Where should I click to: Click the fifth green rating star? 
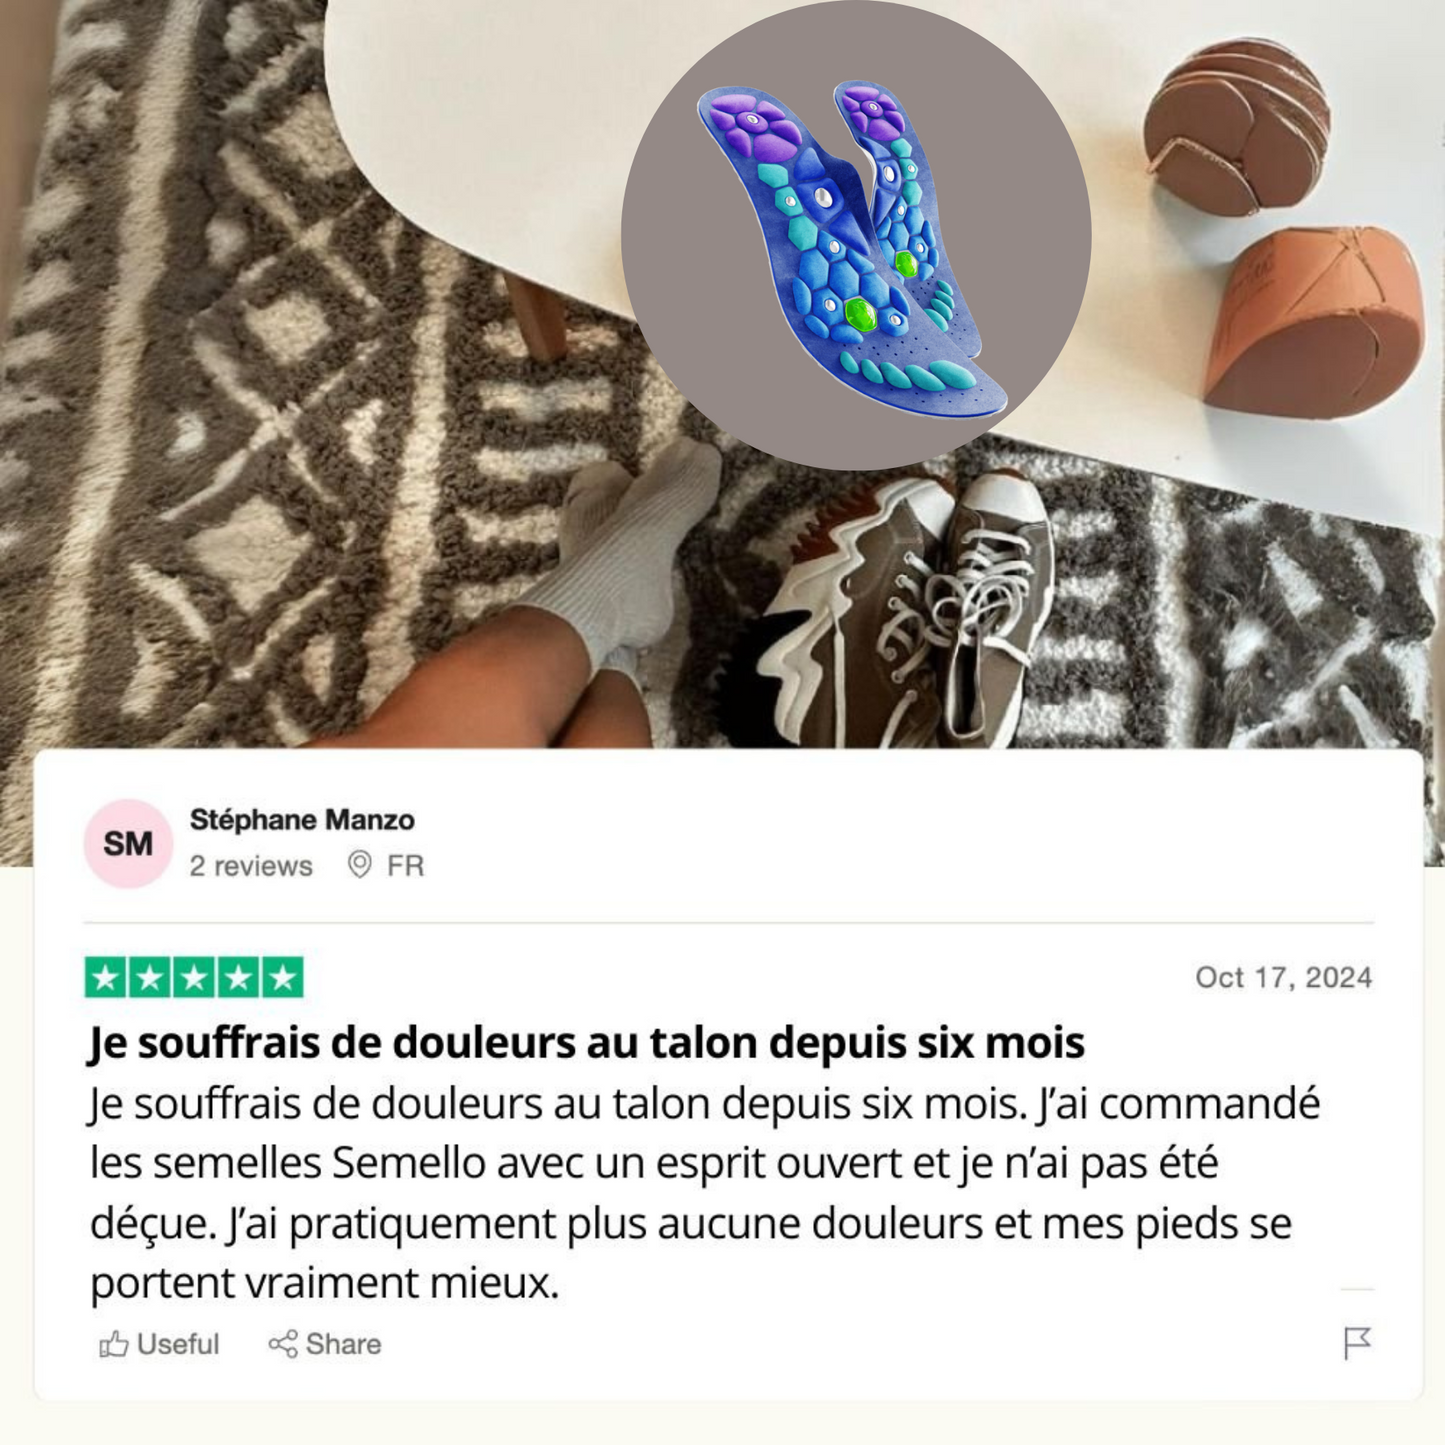click(x=282, y=978)
